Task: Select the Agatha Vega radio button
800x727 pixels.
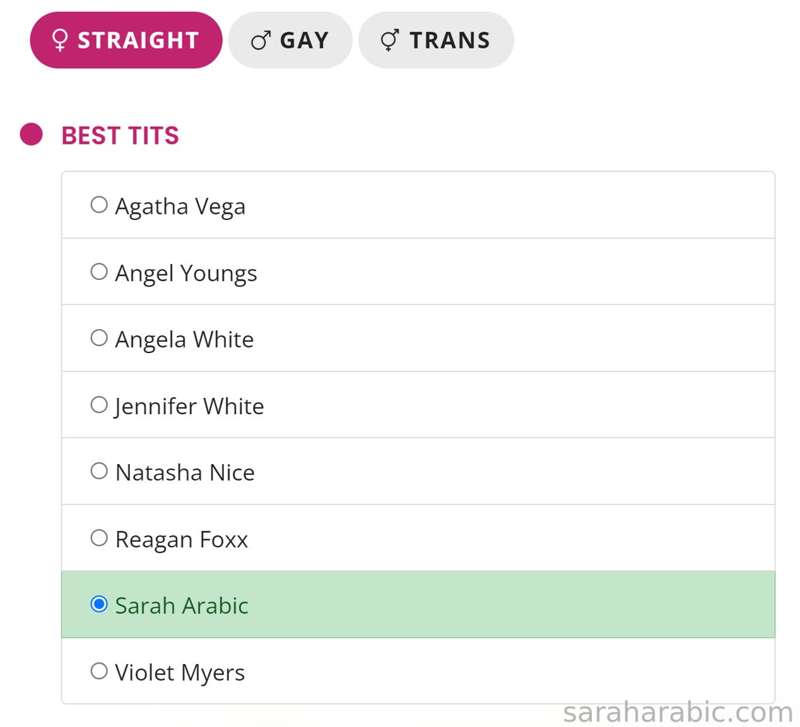Action: 99,205
